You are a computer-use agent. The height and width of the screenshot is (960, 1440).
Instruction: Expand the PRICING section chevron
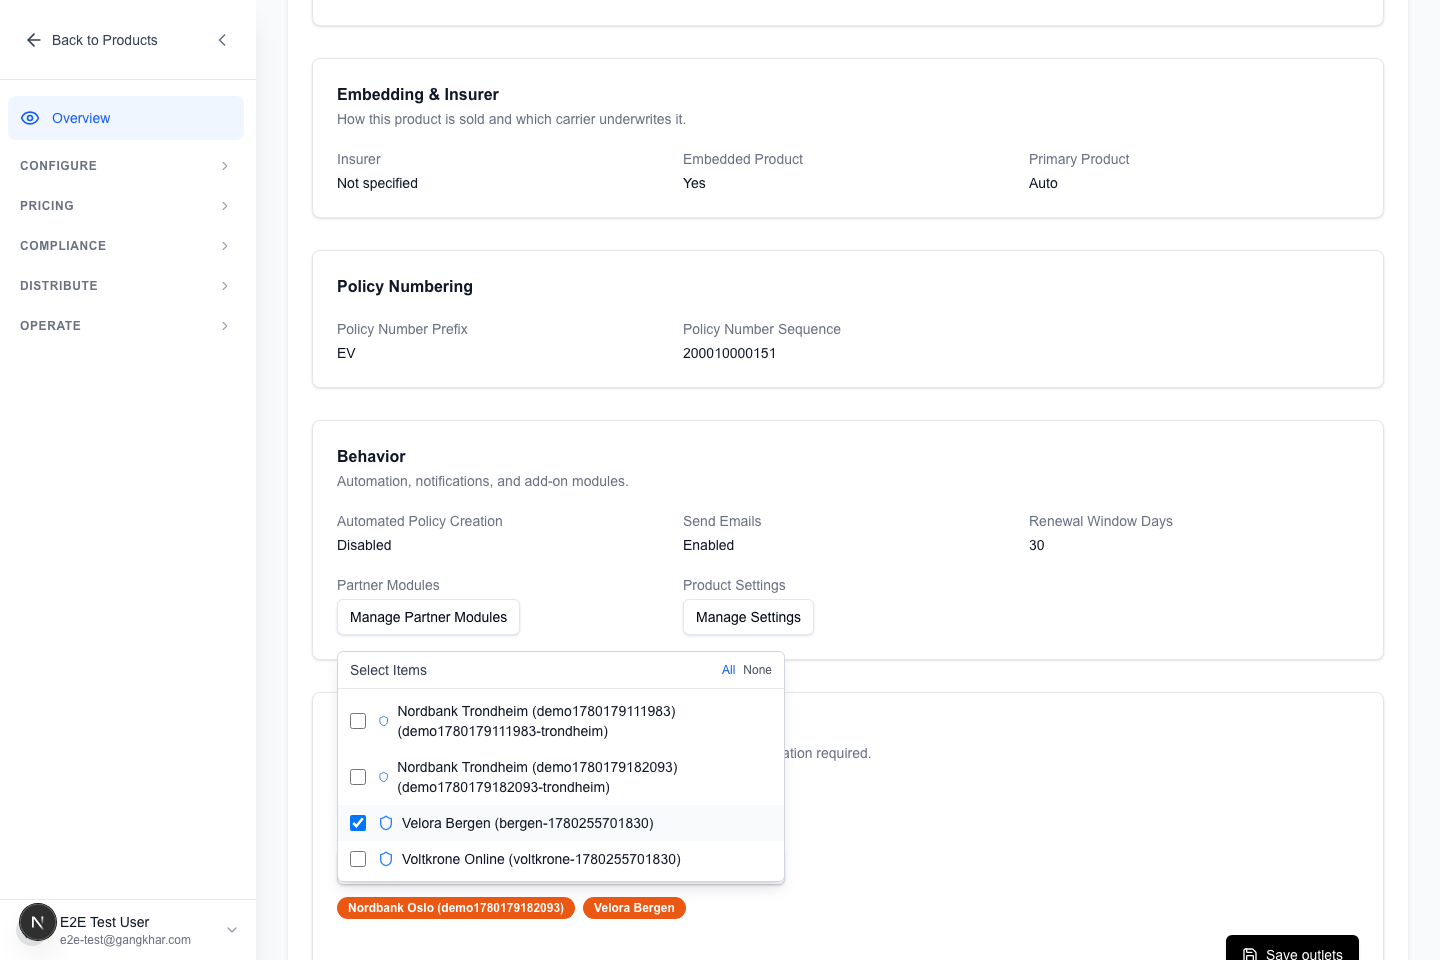click(x=225, y=206)
